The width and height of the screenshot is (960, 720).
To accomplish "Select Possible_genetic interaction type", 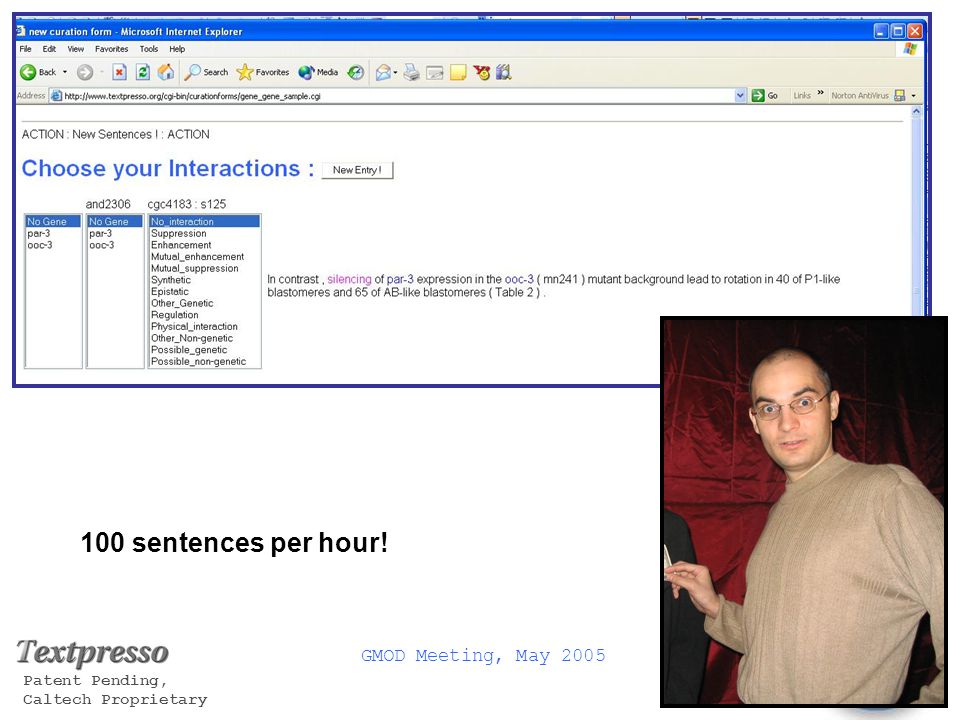I will point(204,350).
